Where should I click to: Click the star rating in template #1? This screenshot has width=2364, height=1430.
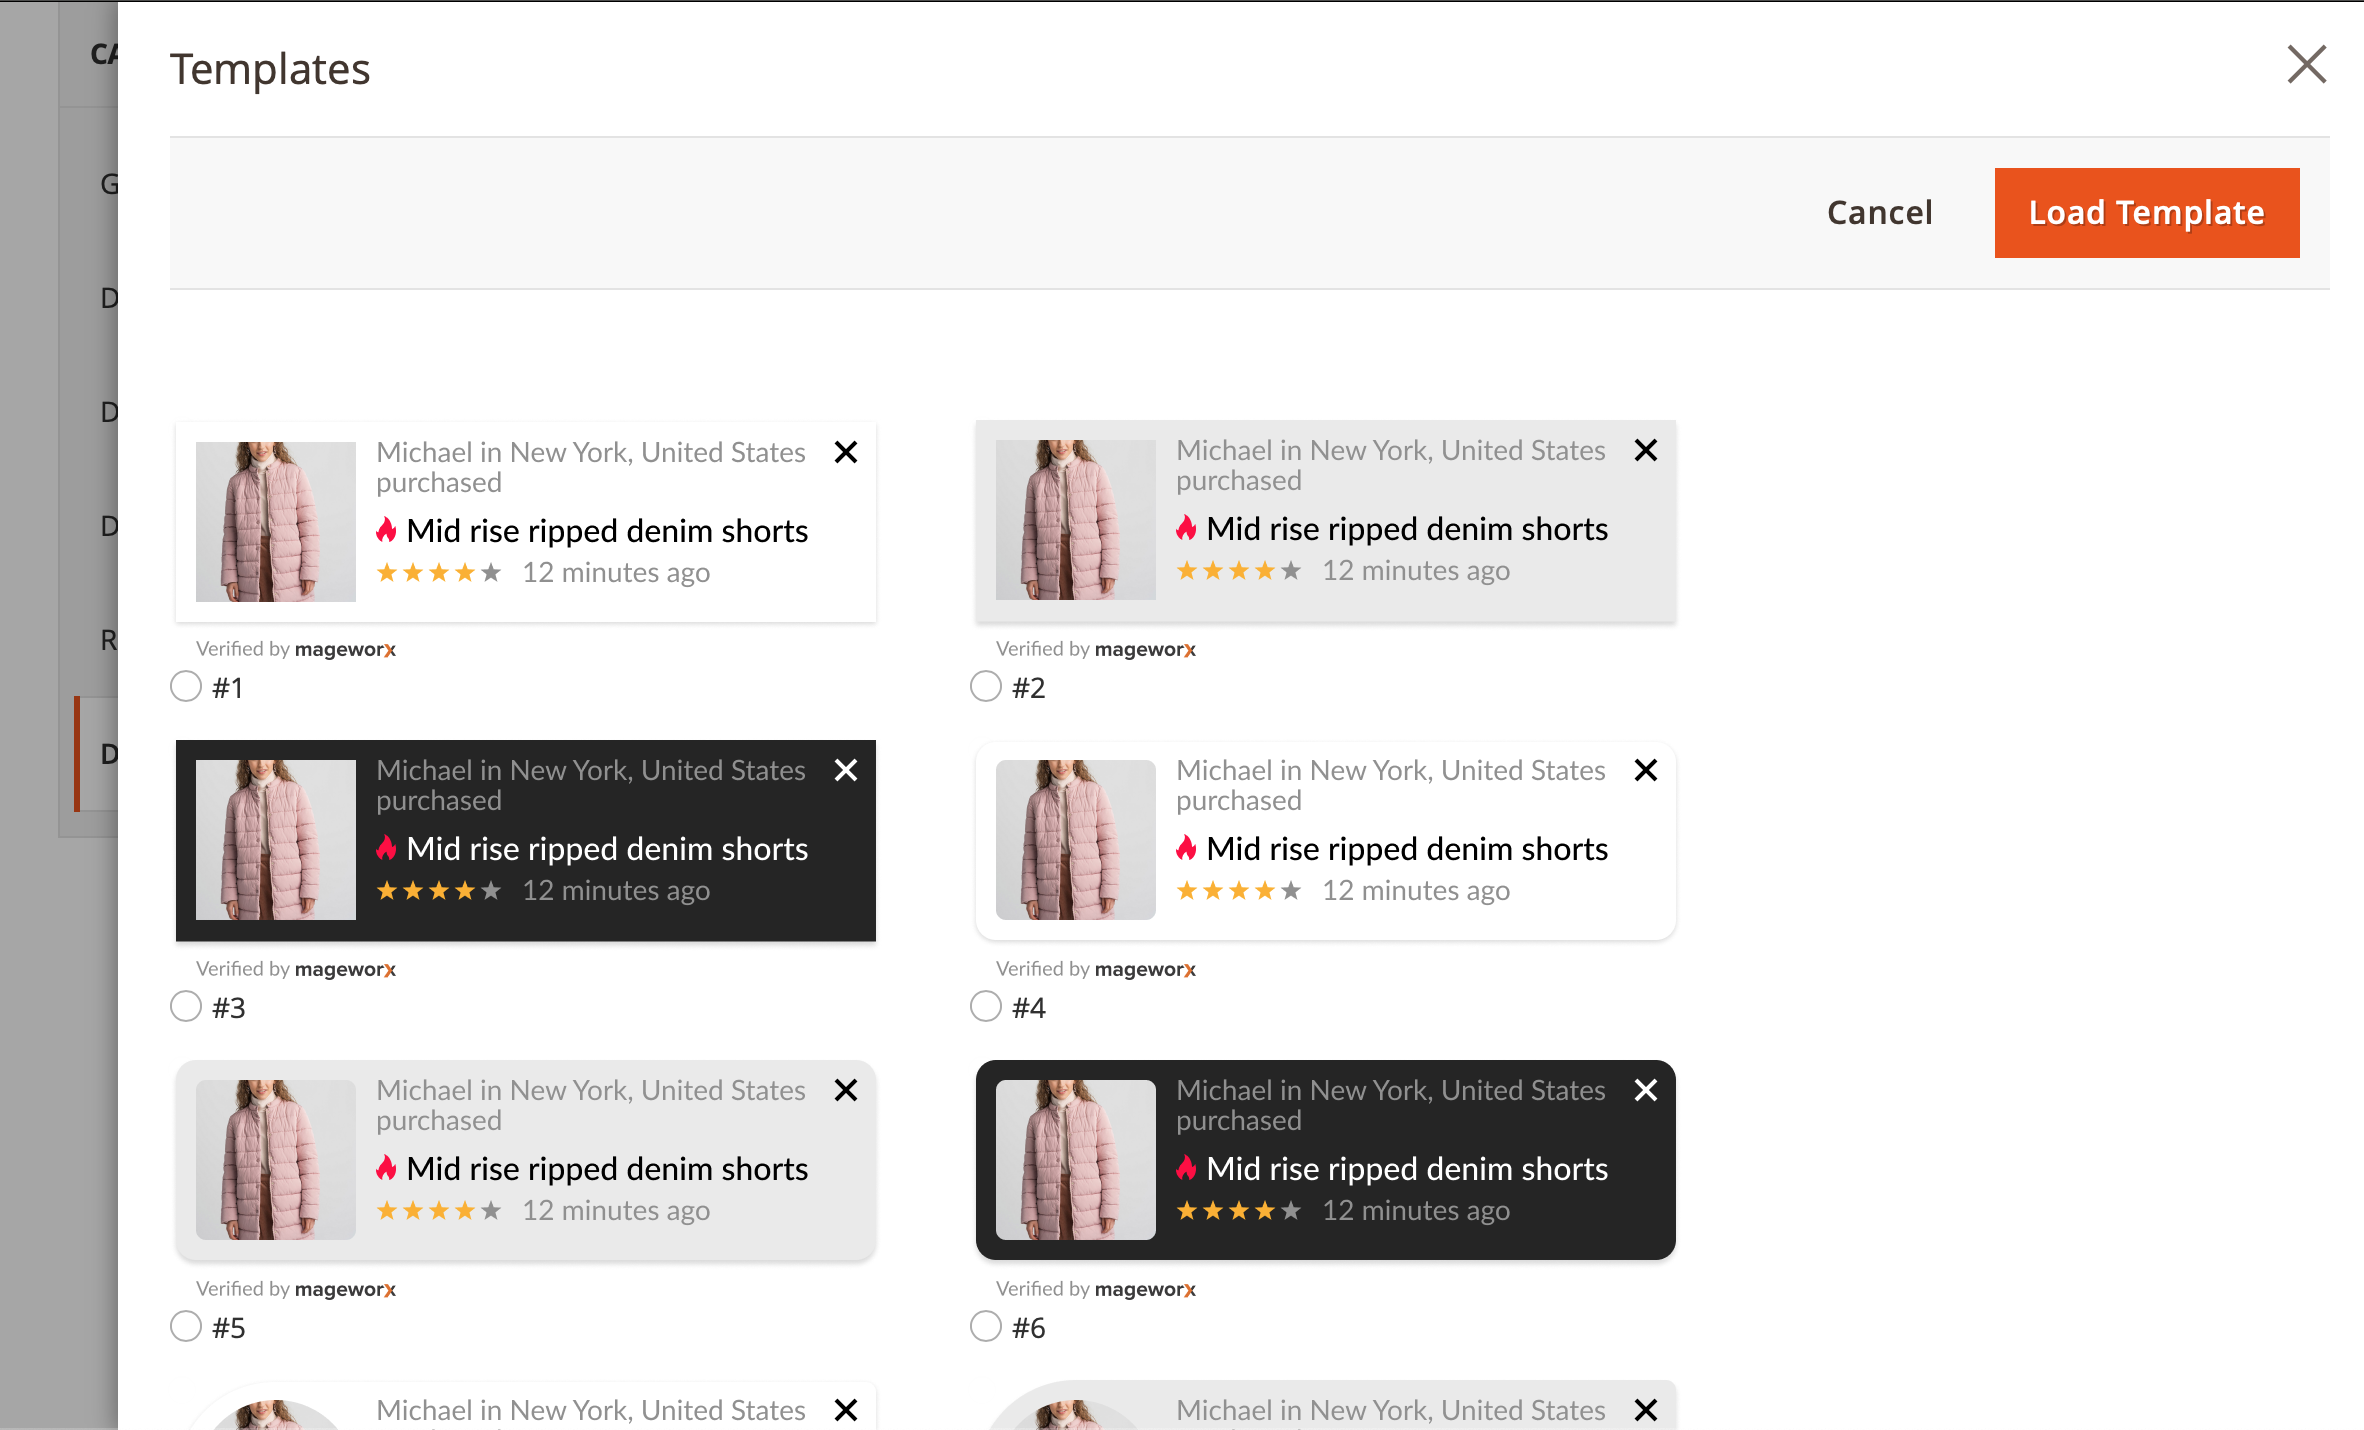439,573
